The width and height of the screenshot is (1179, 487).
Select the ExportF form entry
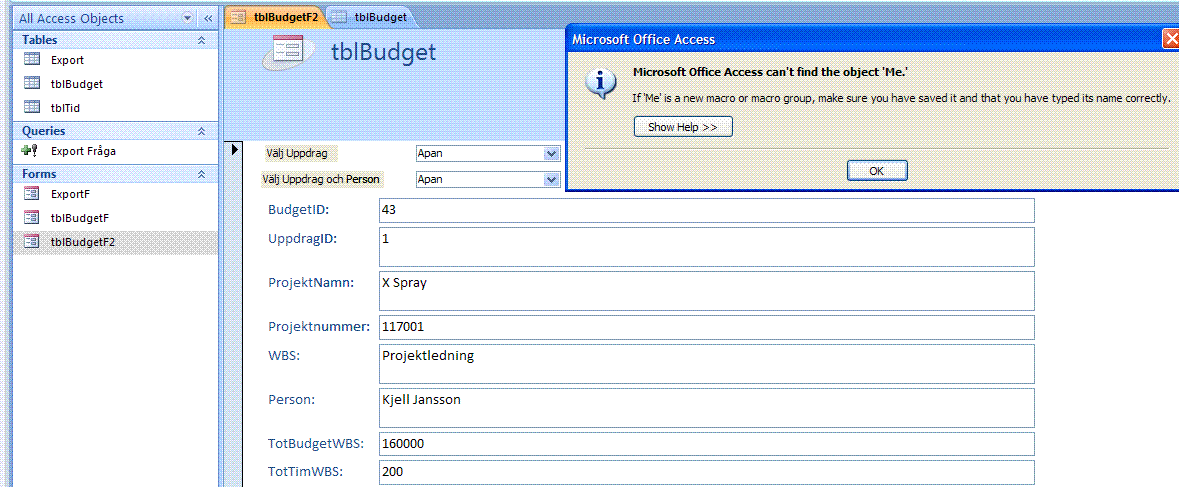115,194
